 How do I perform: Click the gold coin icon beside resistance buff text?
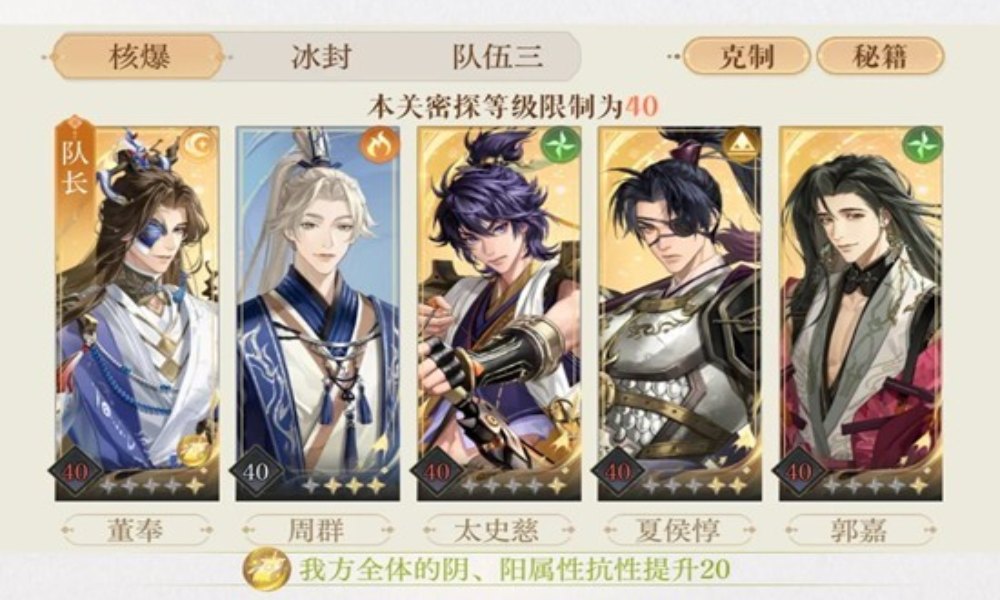pos(267,569)
